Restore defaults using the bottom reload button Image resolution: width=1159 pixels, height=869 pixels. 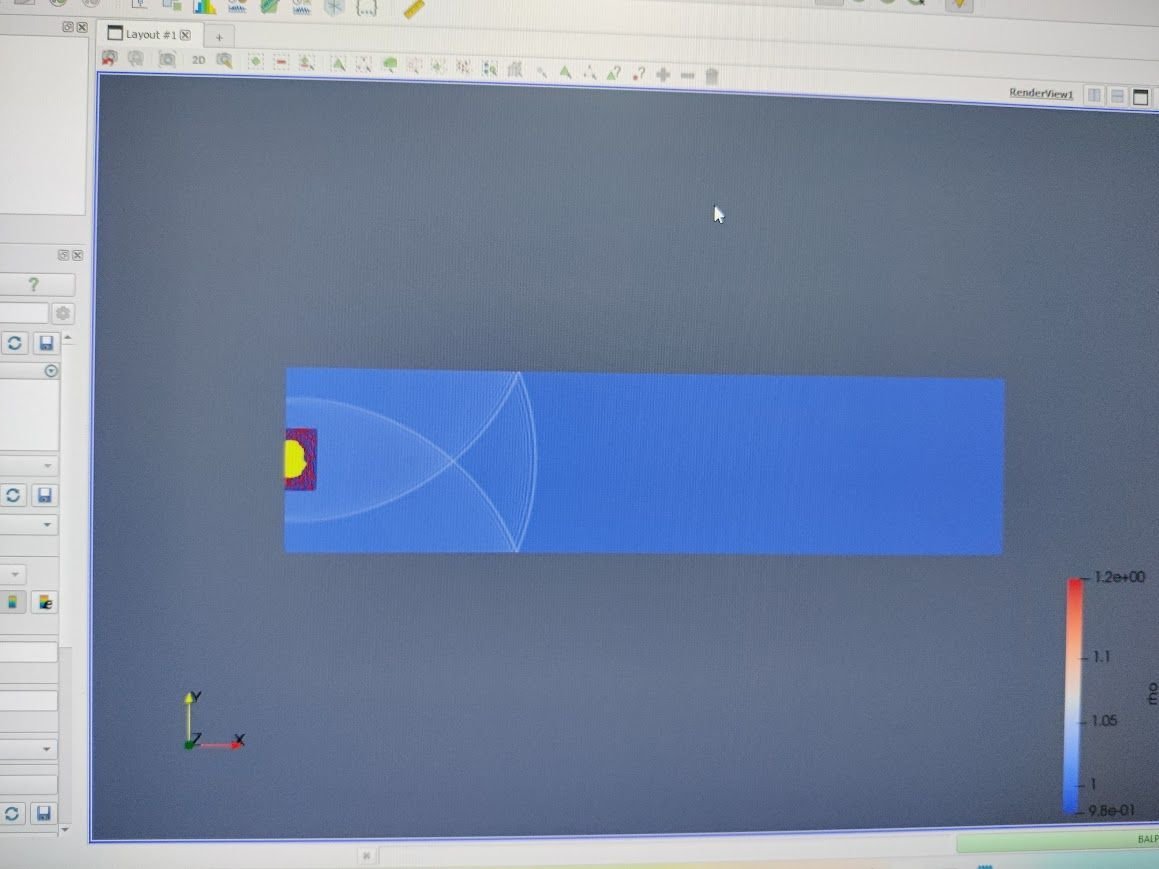click(x=12, y=814)
